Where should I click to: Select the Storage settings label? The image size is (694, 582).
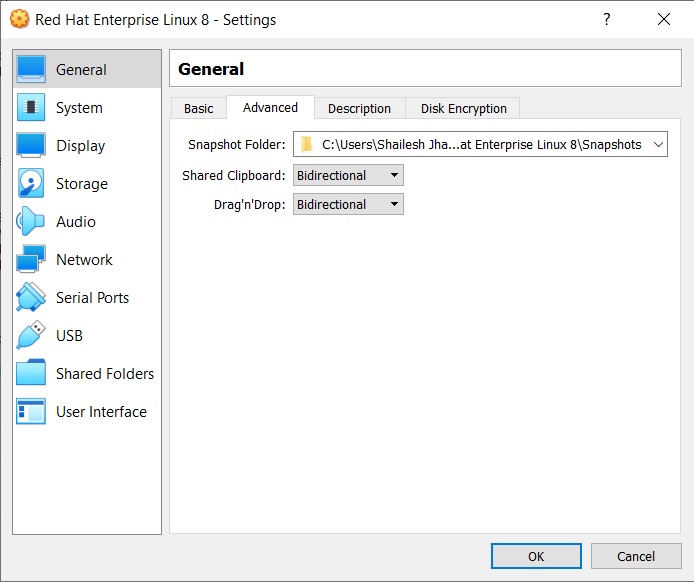click(82, 184)
